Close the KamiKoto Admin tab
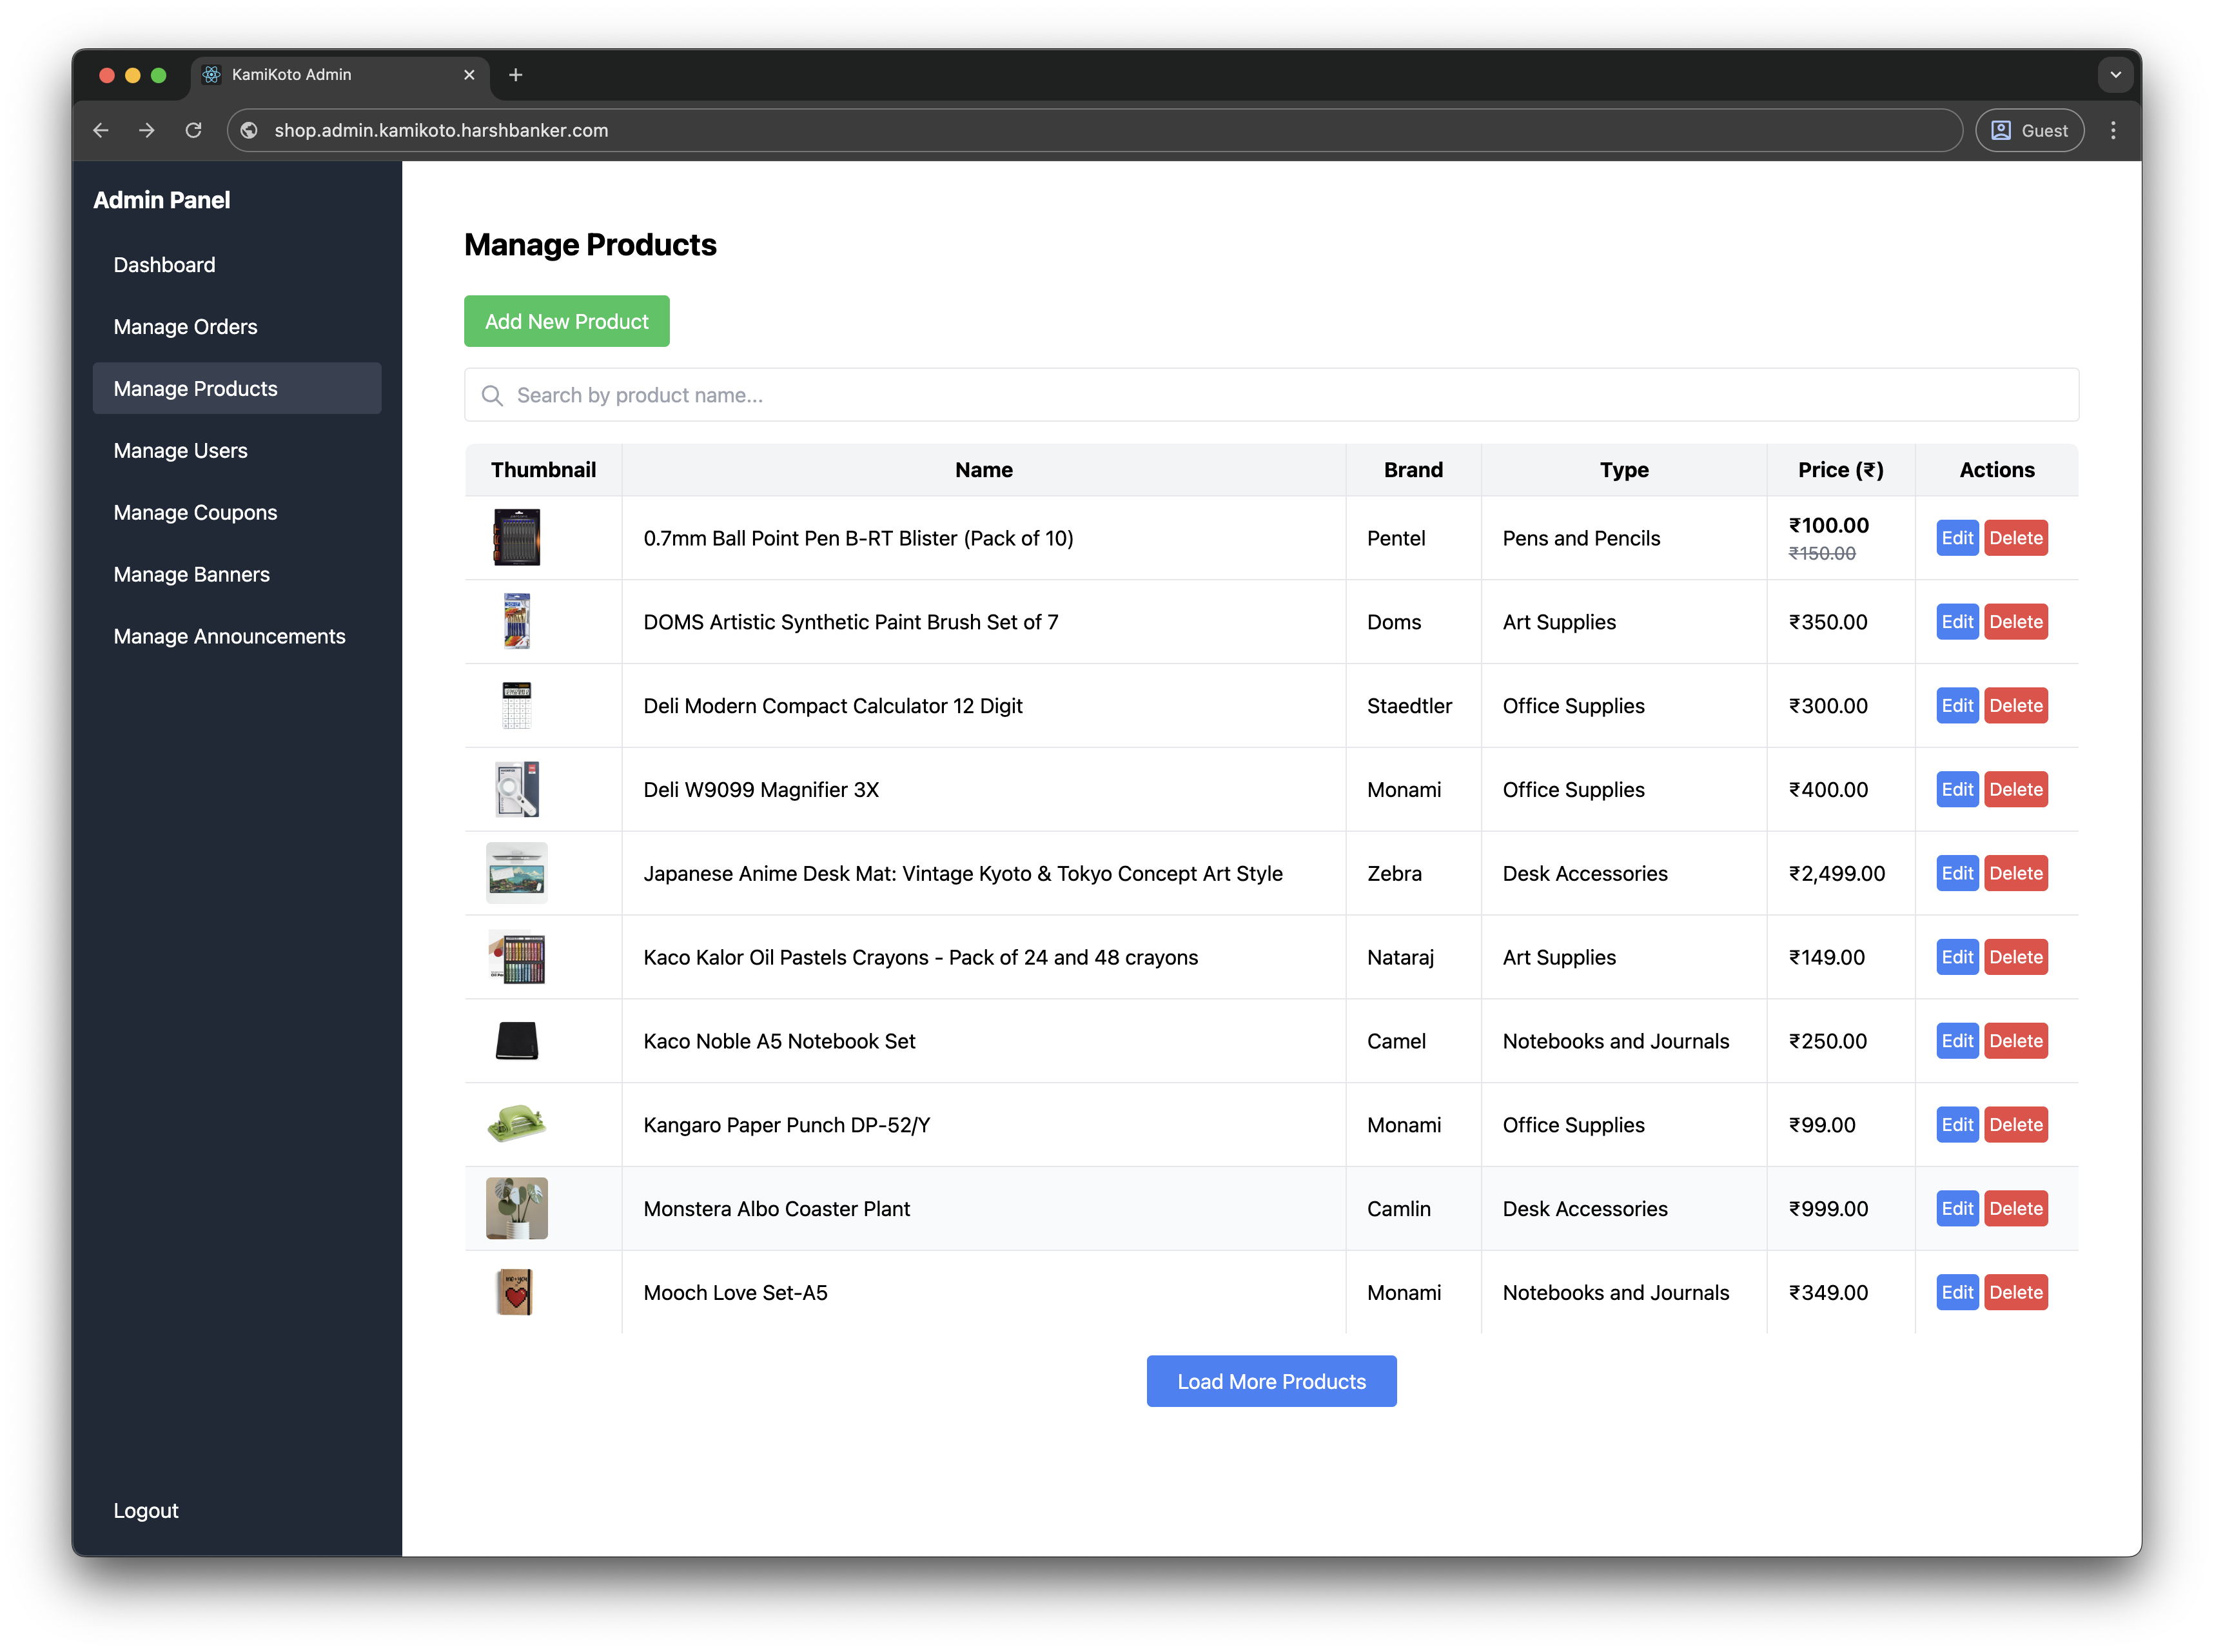 pos(469,75)
